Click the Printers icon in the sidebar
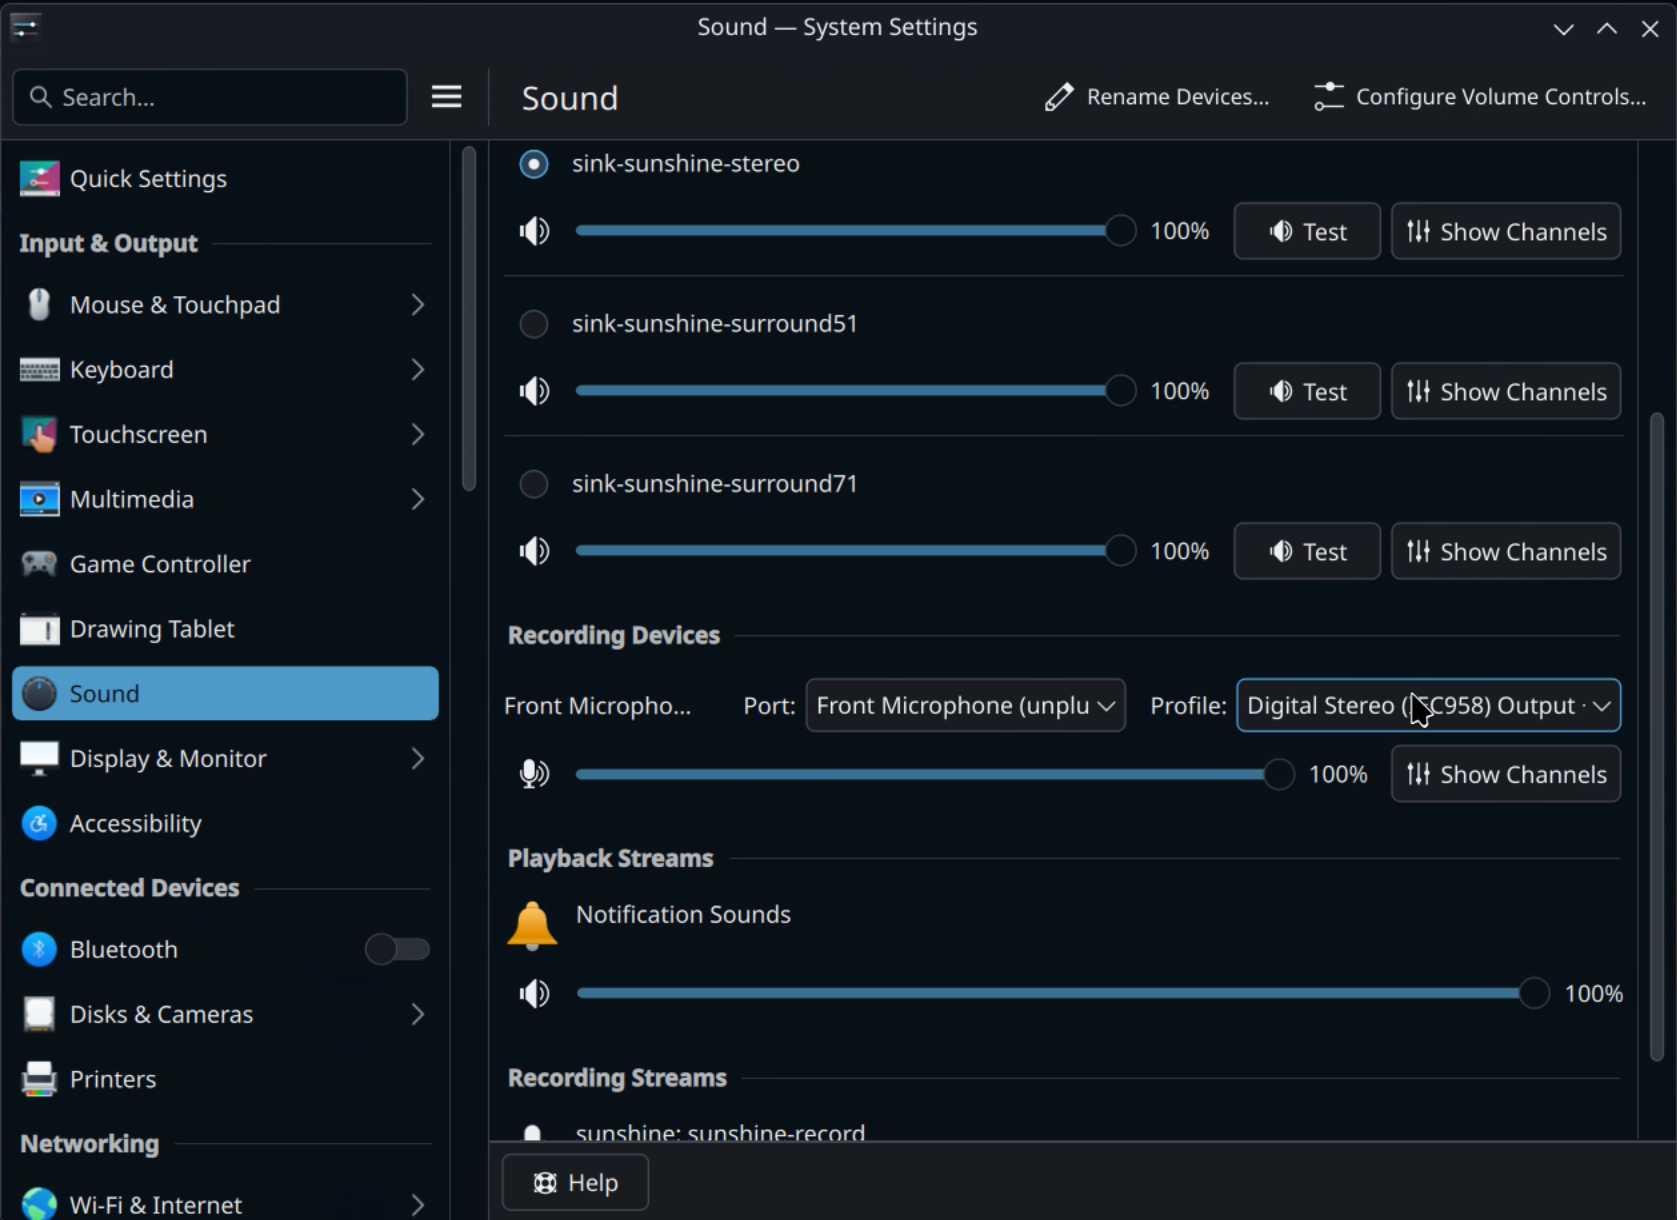This screenshot has width=1677, height=1220. (x=39, y=1079)
